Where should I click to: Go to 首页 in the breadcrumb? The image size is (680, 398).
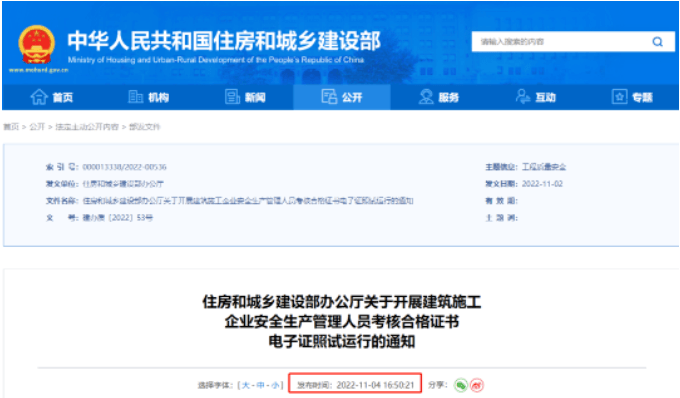11,127
